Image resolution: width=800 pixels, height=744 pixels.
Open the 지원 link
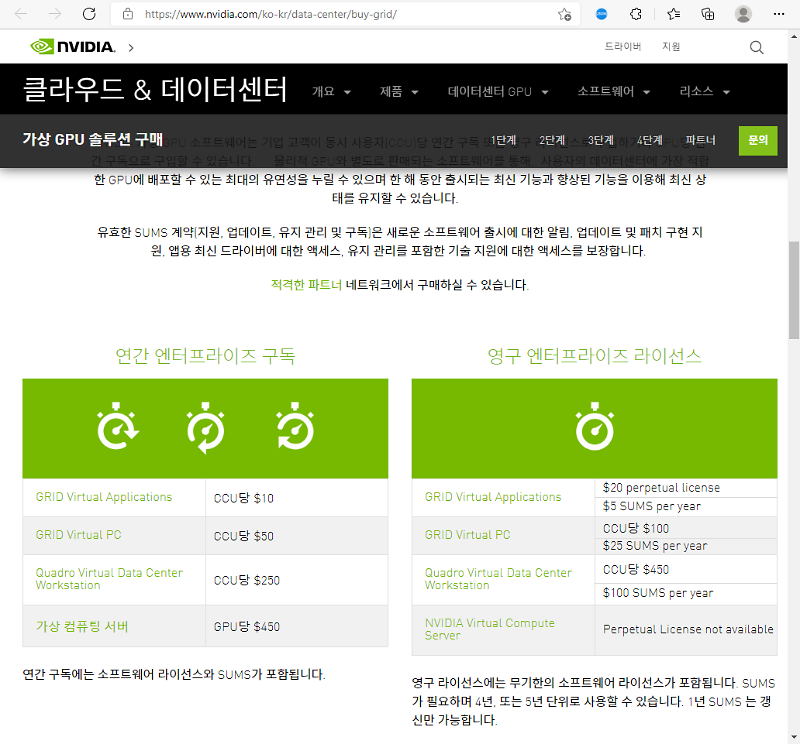[x=671, y=46]
